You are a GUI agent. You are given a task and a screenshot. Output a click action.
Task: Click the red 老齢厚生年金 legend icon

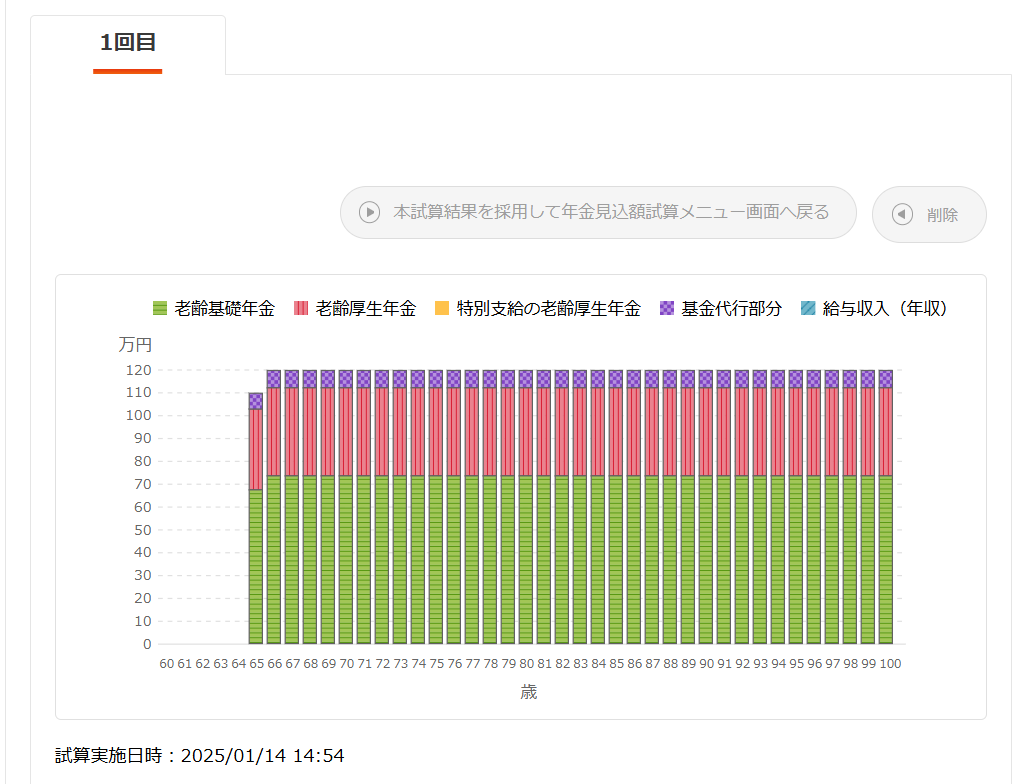tap(301, 309)
